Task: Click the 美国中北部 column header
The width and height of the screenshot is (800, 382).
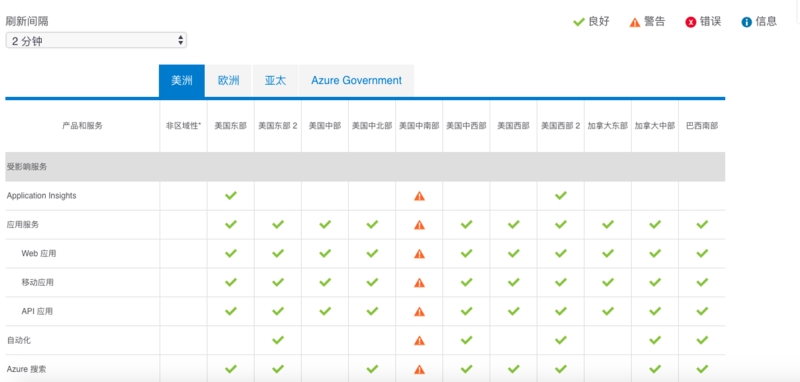Action: pyautogui.click(x=372, y=126)
